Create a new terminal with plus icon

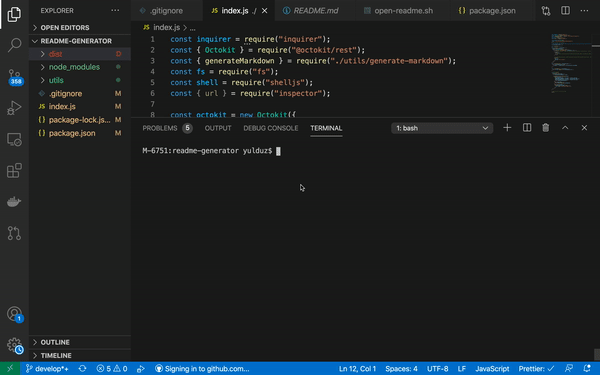(x=507, y=128)
